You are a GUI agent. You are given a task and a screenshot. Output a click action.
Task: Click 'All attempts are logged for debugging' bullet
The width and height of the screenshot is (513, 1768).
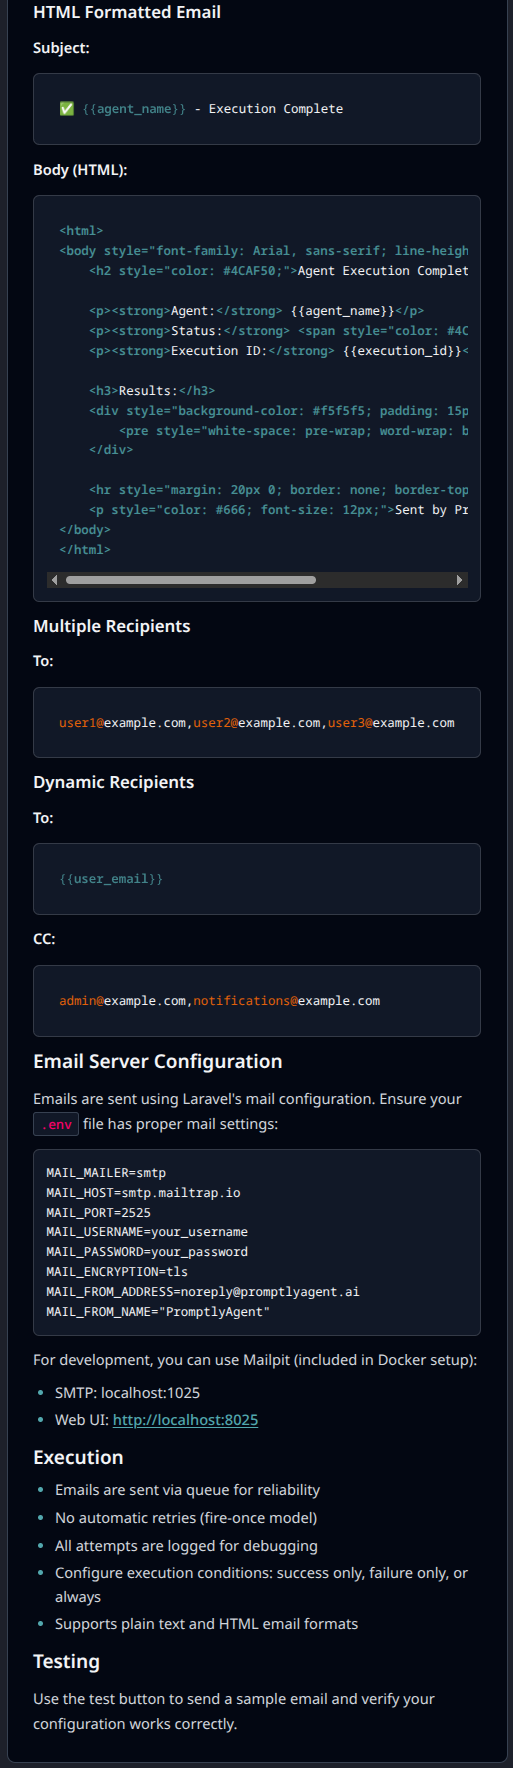point(186,1546)
